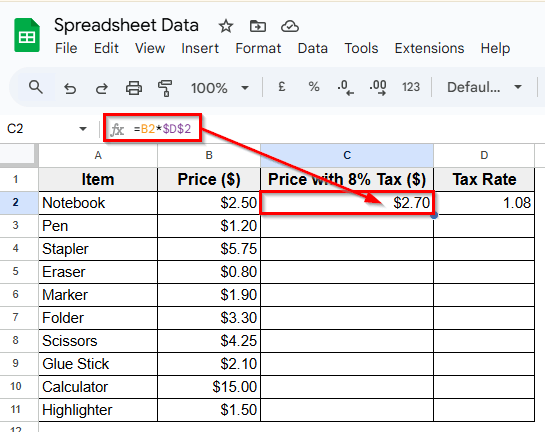The height and width of the screenshot is (432, 545).
Task: Select the Item header cell
Action: [x=98, y=180]
